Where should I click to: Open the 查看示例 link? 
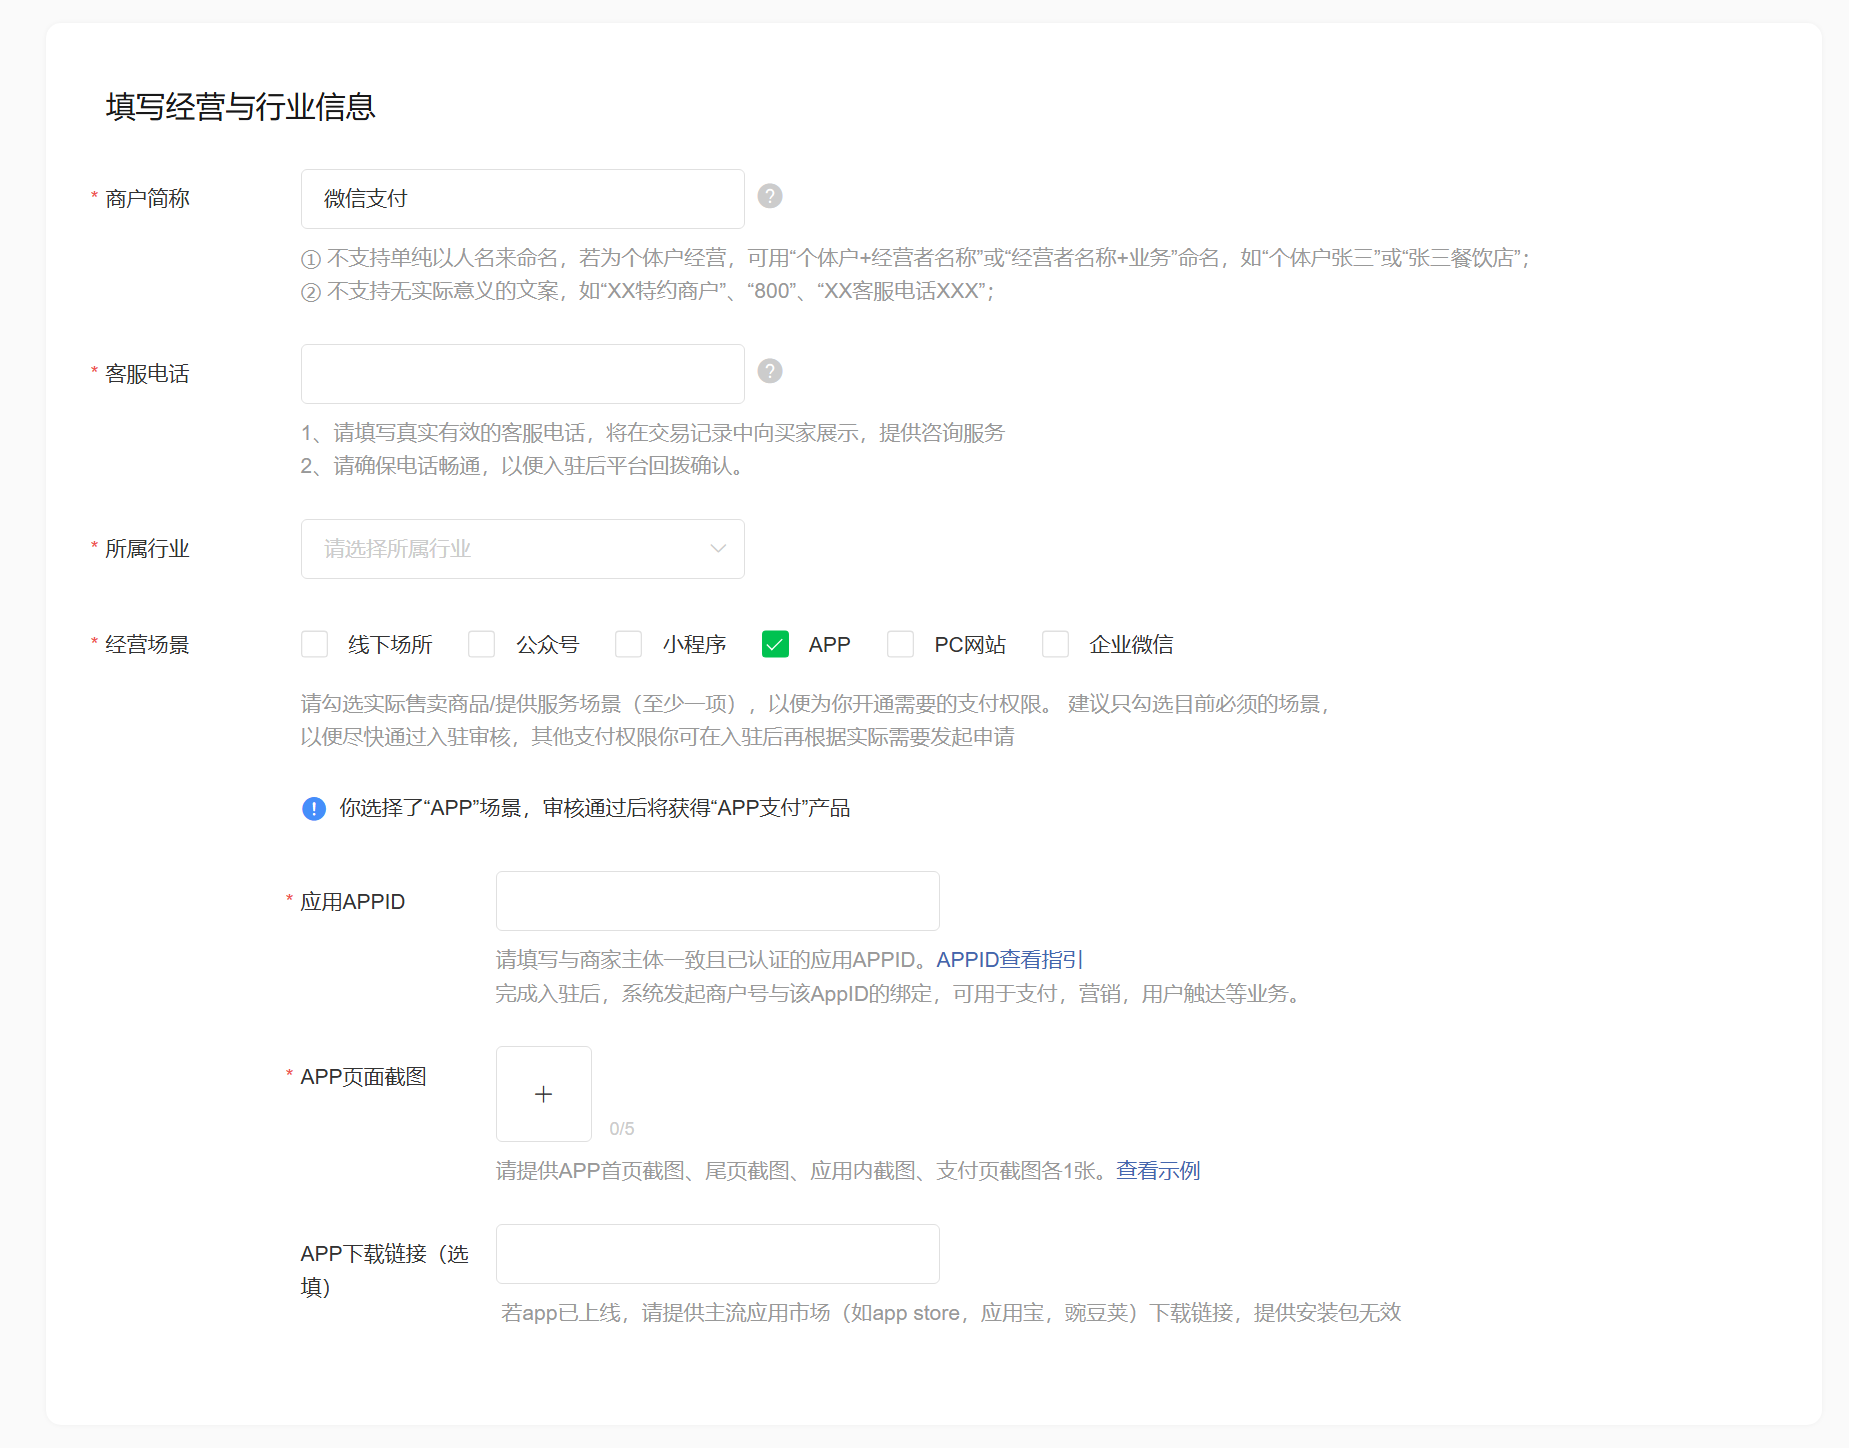pyautogui.click(x=1158, y=1170)
